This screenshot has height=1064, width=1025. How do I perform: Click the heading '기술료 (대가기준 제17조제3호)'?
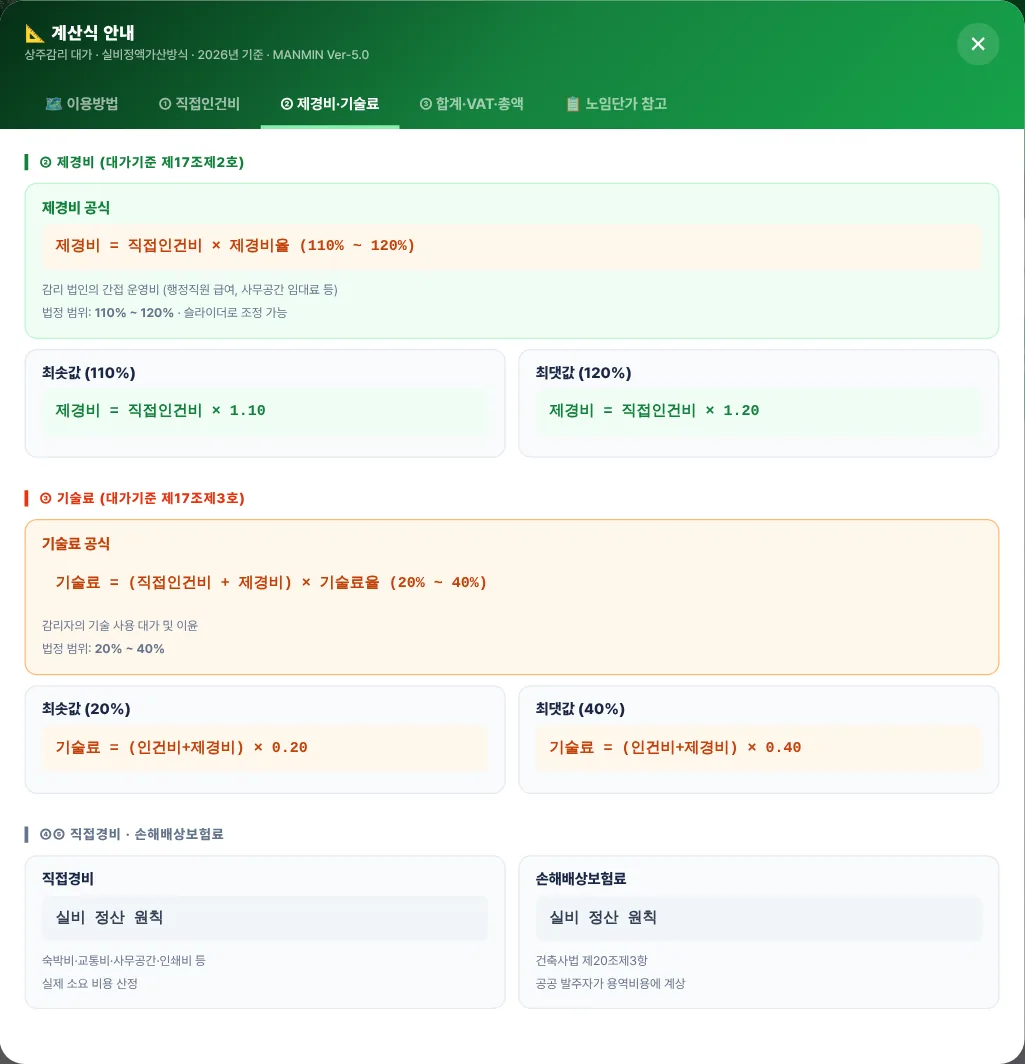click(x=142, y=498)
